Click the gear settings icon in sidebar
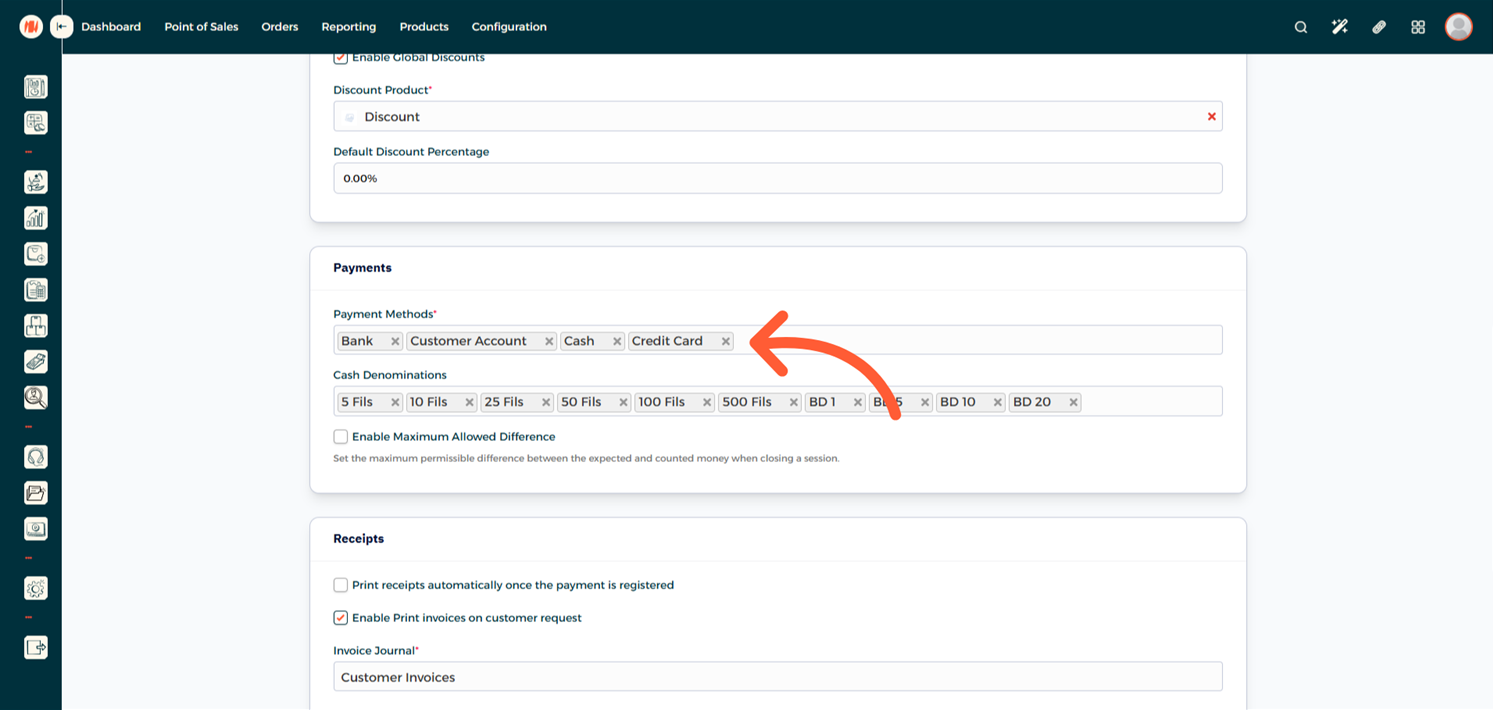Screen dimensions: 1493x710 (36, 589)
